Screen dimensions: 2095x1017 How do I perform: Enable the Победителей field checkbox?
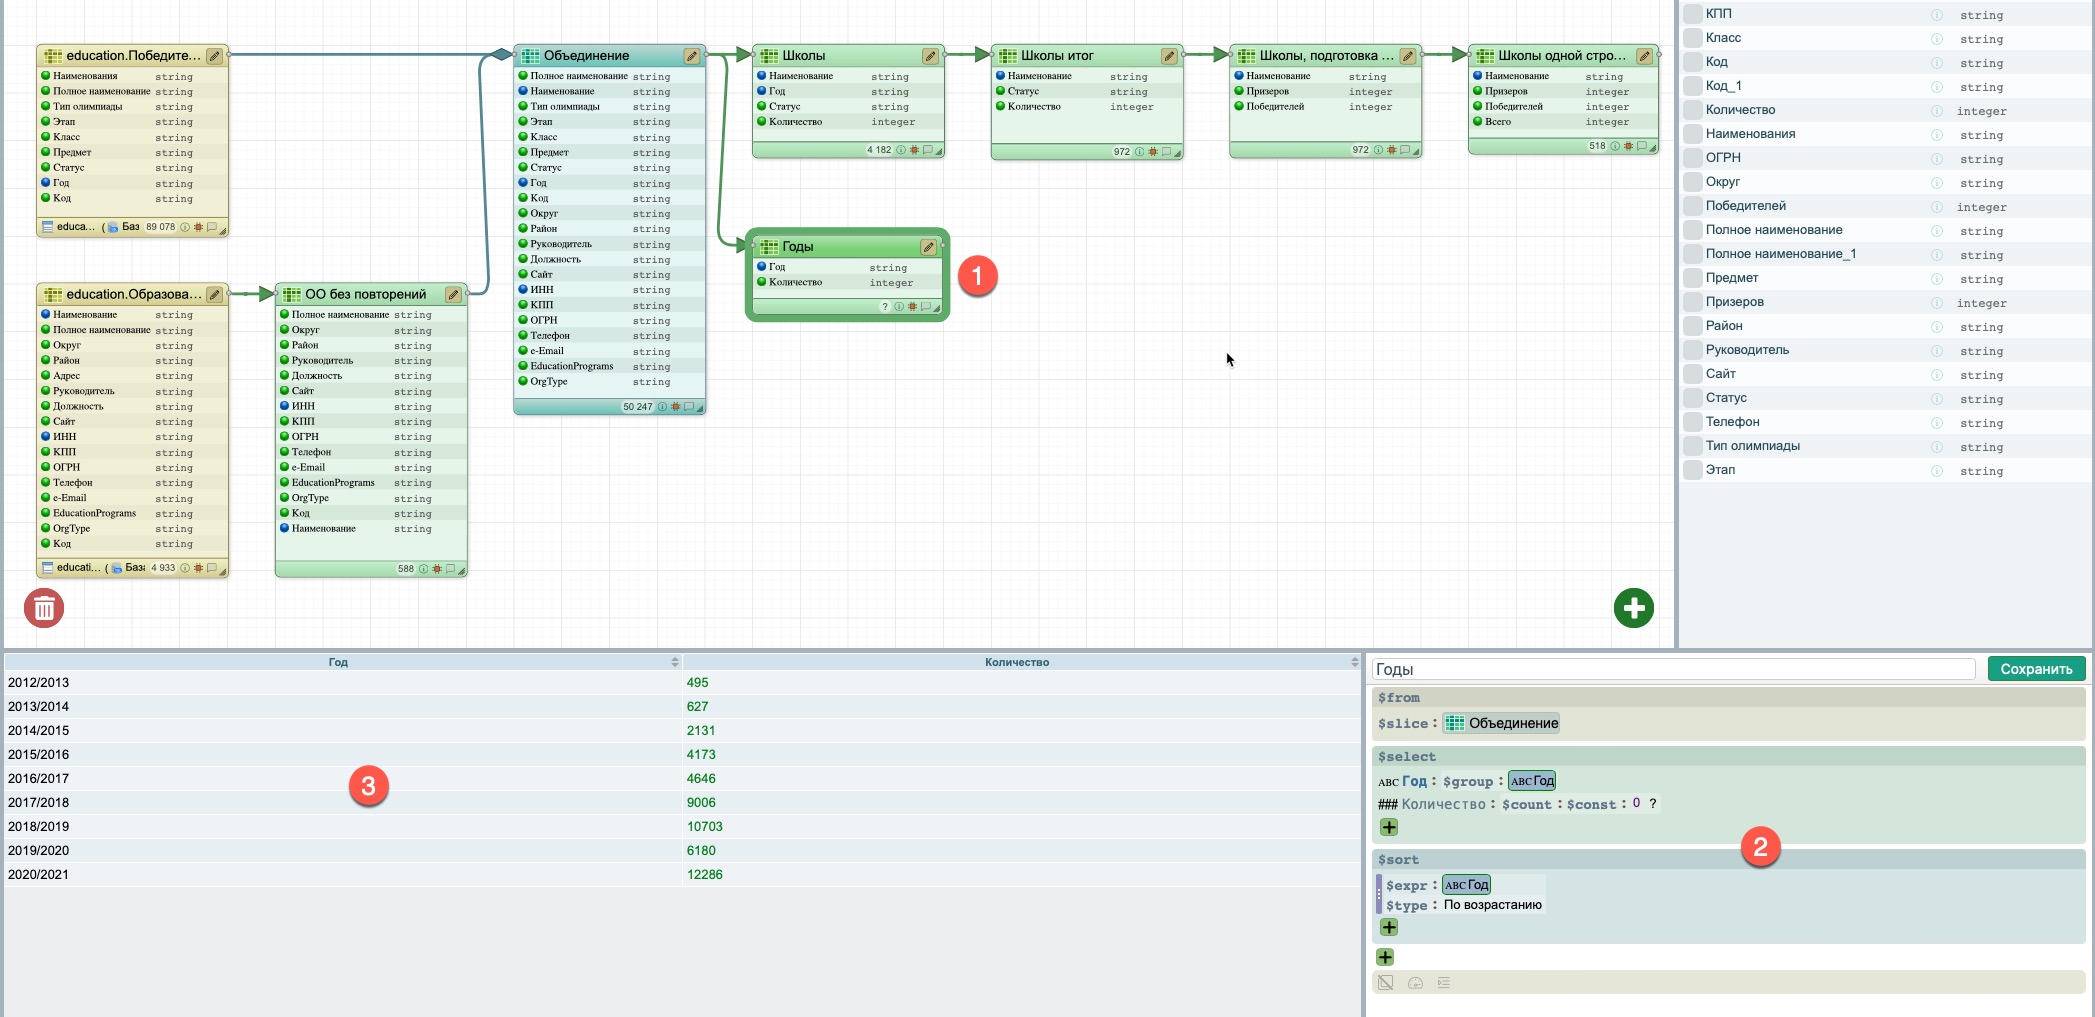[x=1692, y=206]
